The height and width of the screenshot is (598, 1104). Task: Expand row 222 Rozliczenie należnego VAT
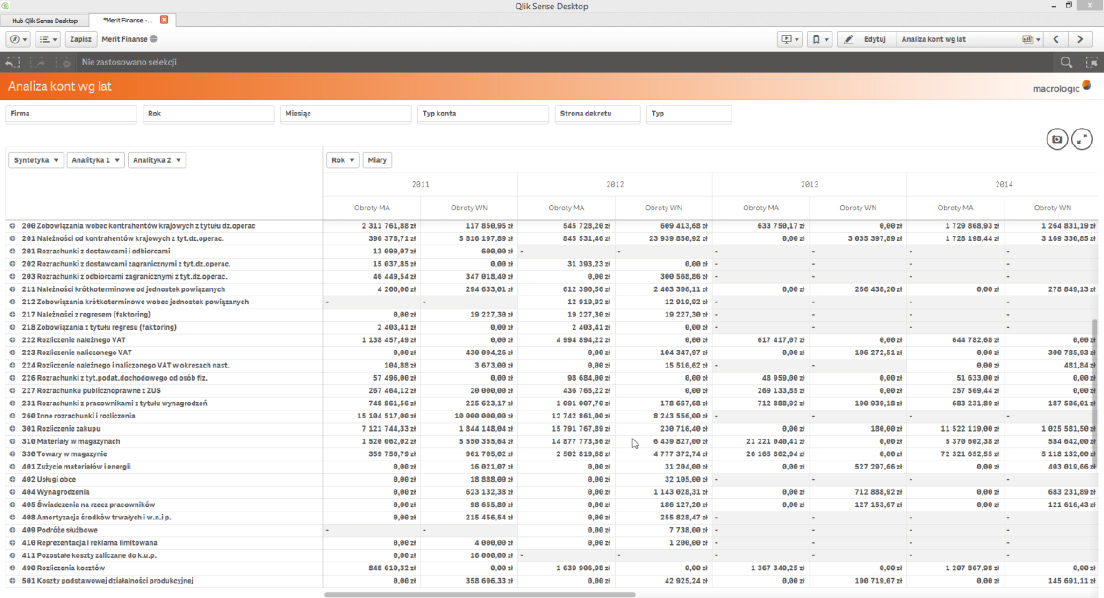pos(13,340)
